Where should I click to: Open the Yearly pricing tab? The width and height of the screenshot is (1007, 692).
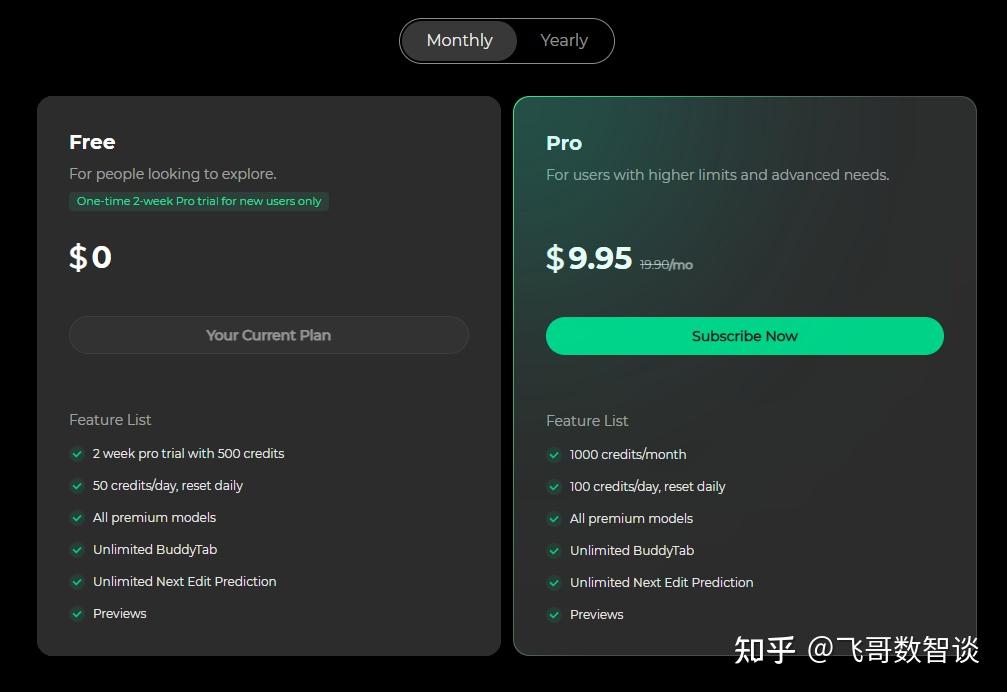pyautogui.click(x=563, y=40)
